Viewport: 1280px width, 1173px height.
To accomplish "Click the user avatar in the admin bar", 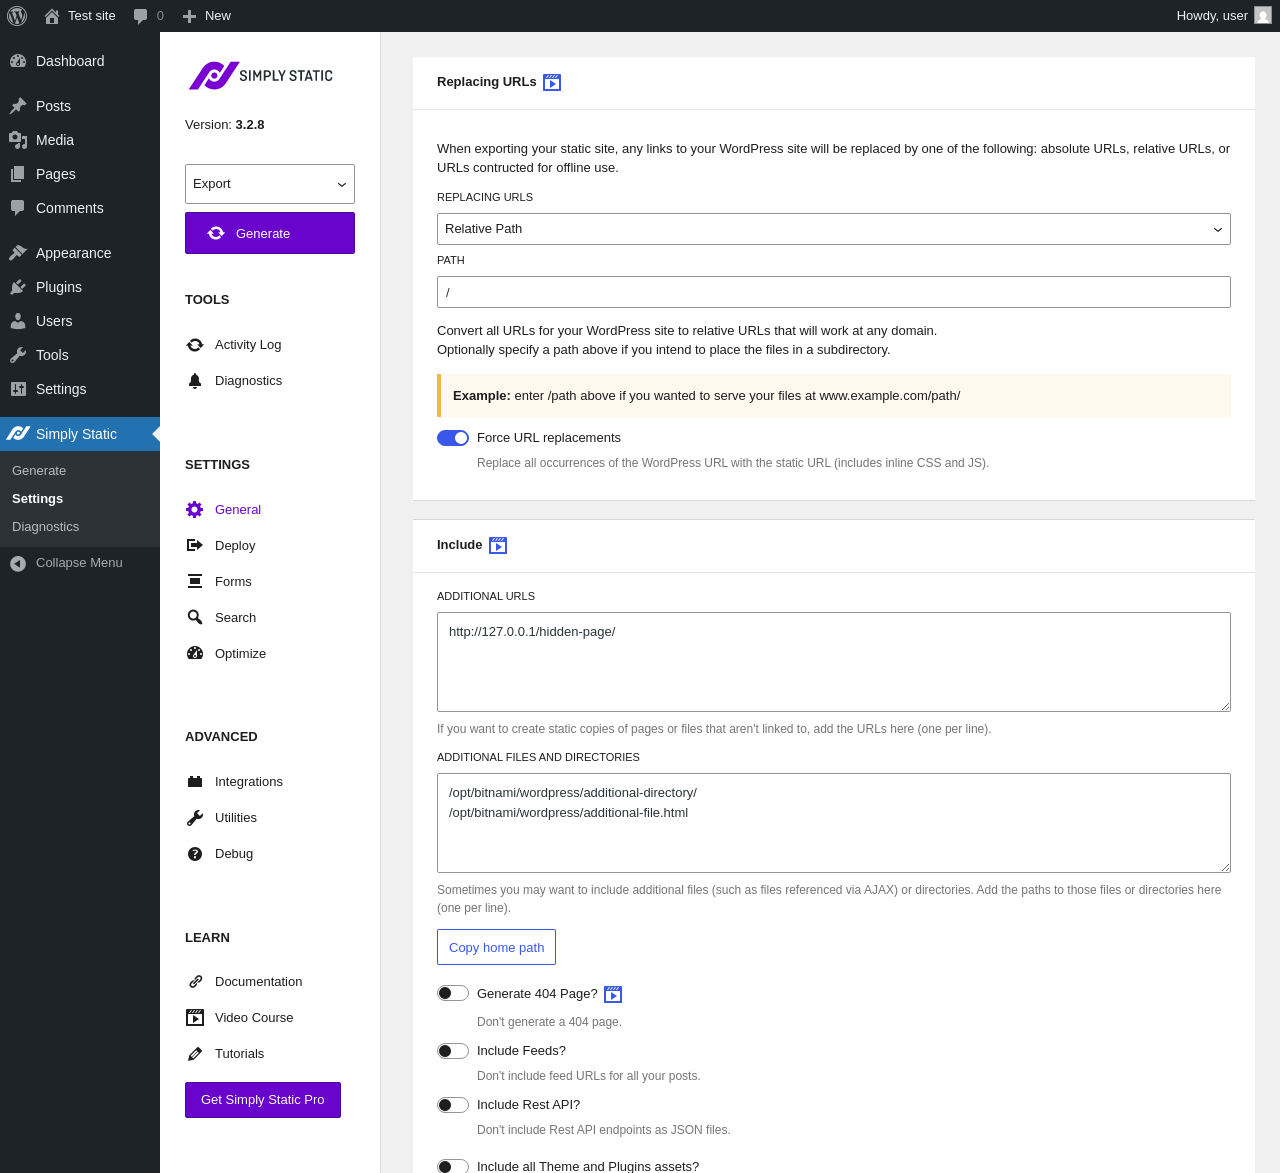I will click(x=1263, y=16).
